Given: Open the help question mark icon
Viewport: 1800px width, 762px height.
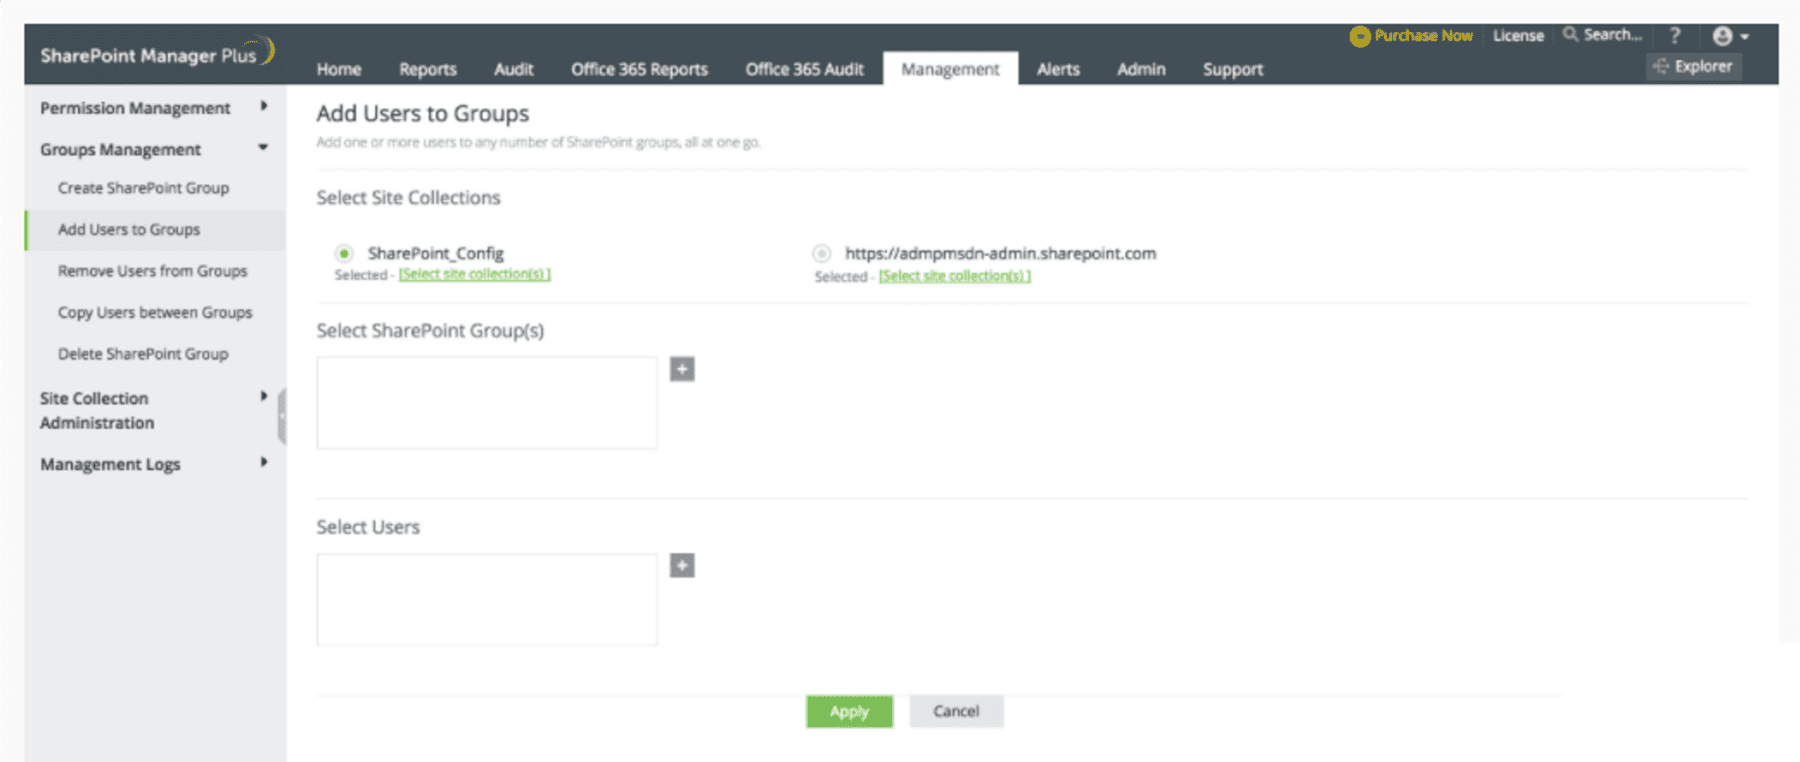Looking at the screenshot, I should tap(1675, 36).
